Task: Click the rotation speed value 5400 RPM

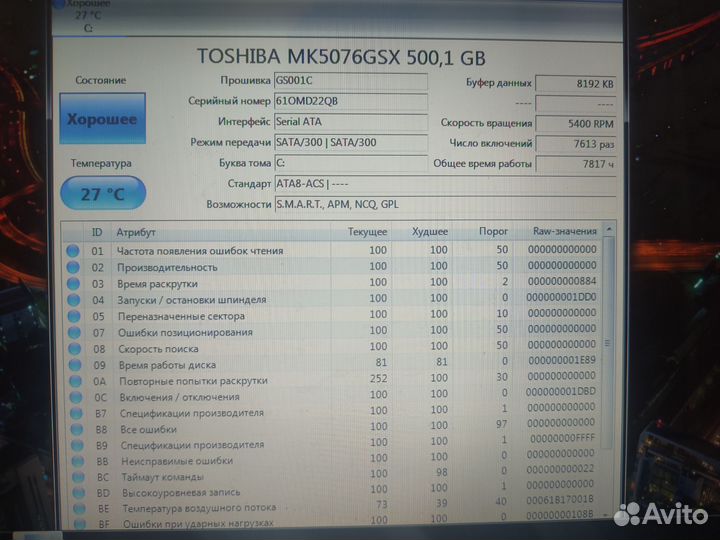Action: pos(575,124)
